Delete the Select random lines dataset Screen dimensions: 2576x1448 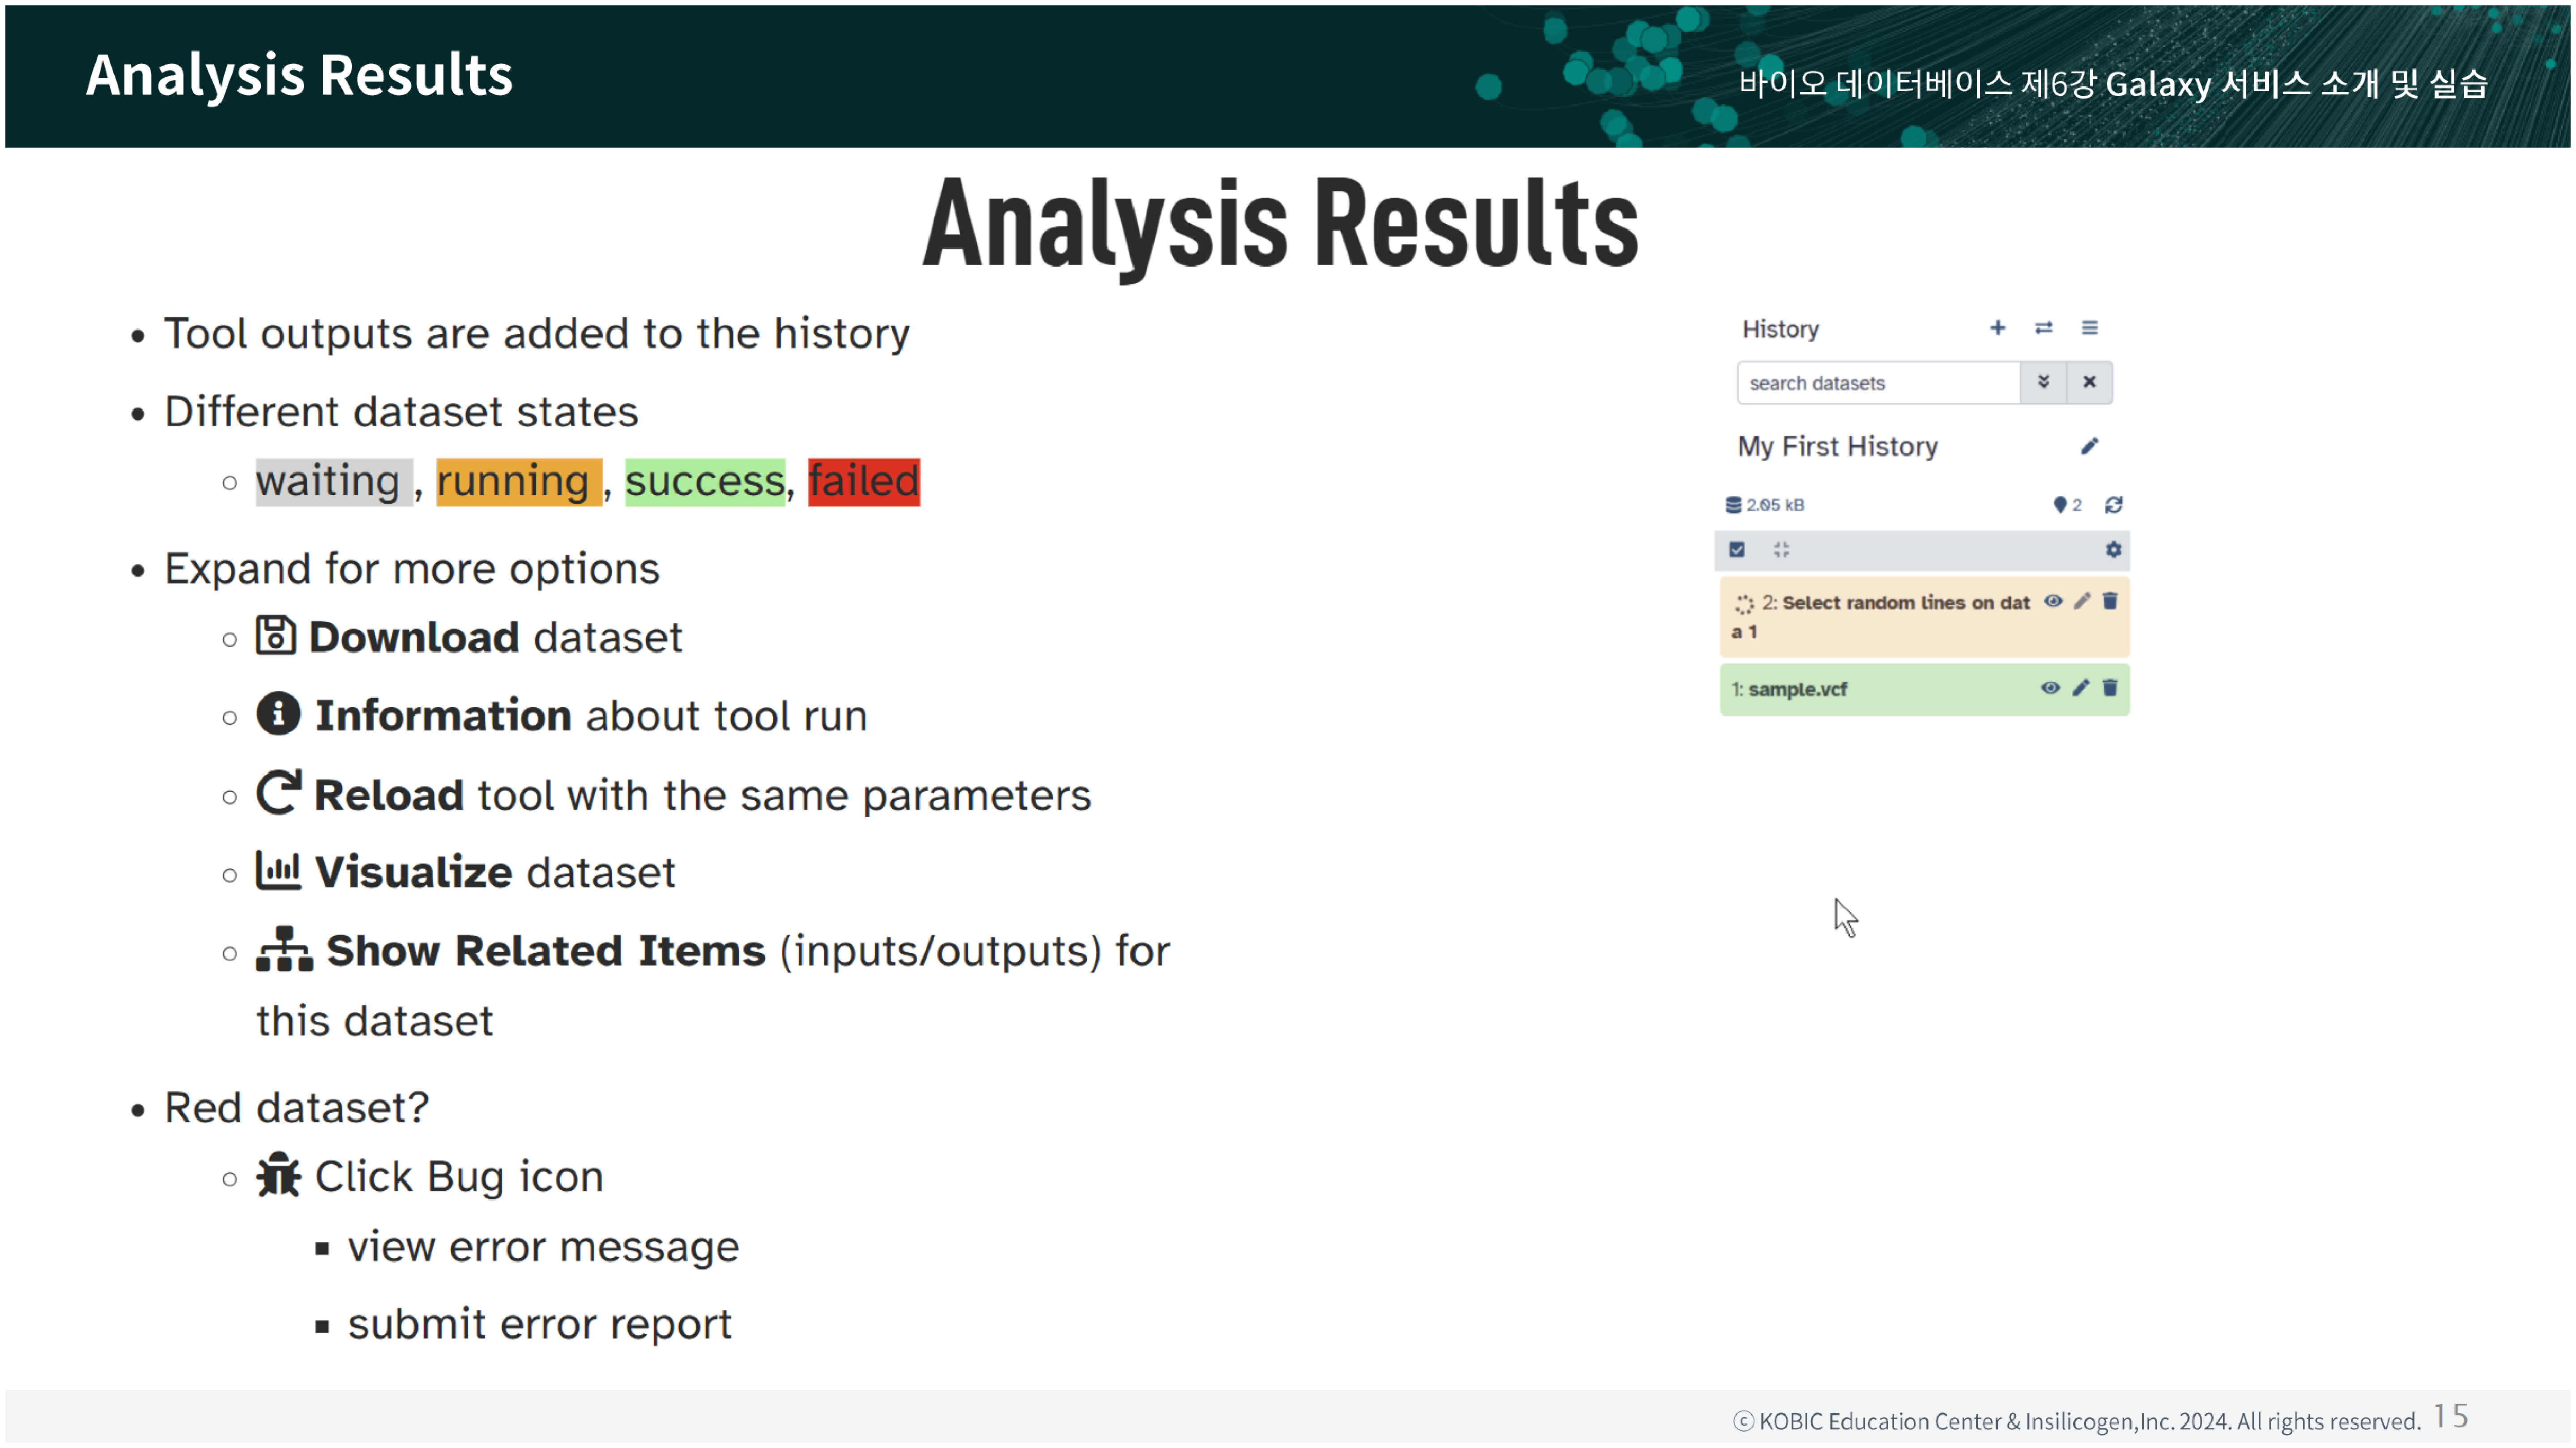2110,601
